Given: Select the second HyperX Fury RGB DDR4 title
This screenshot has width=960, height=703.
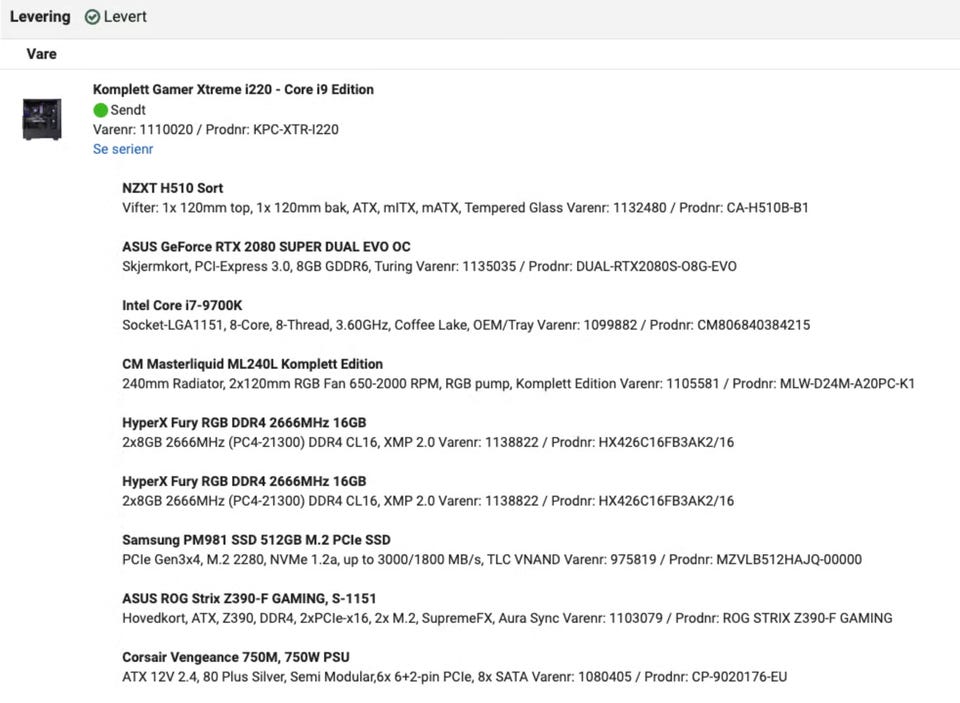Looking at the screenshot, I should (244, 481).
